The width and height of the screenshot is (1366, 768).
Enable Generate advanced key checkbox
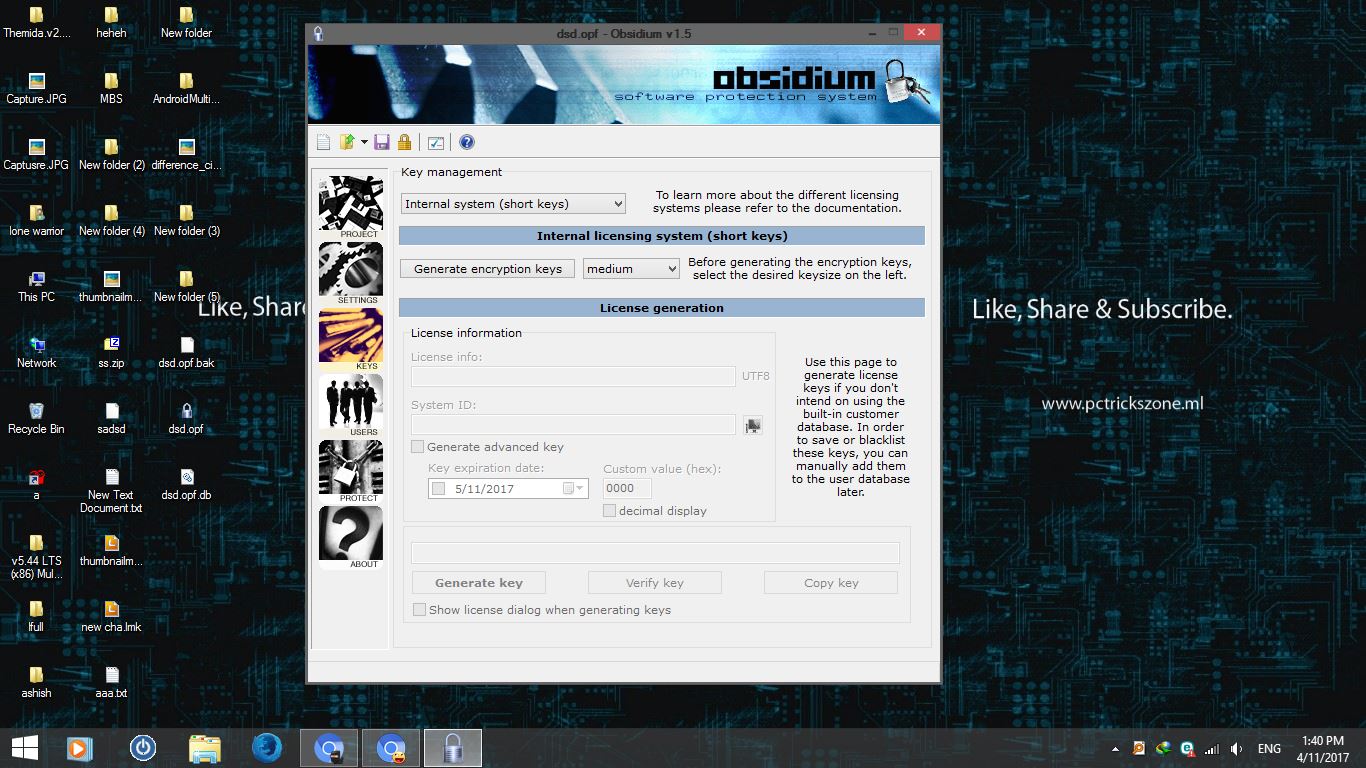418,447
